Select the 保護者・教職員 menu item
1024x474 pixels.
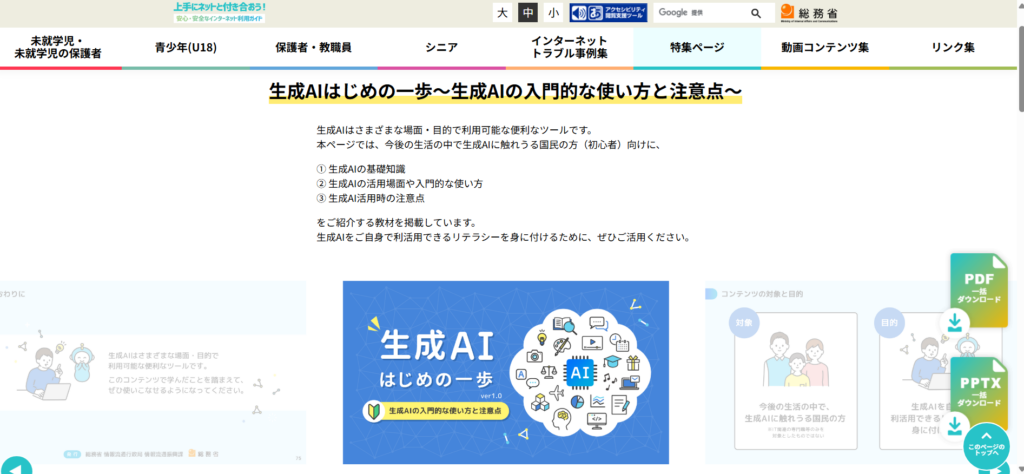pos(313,47)
